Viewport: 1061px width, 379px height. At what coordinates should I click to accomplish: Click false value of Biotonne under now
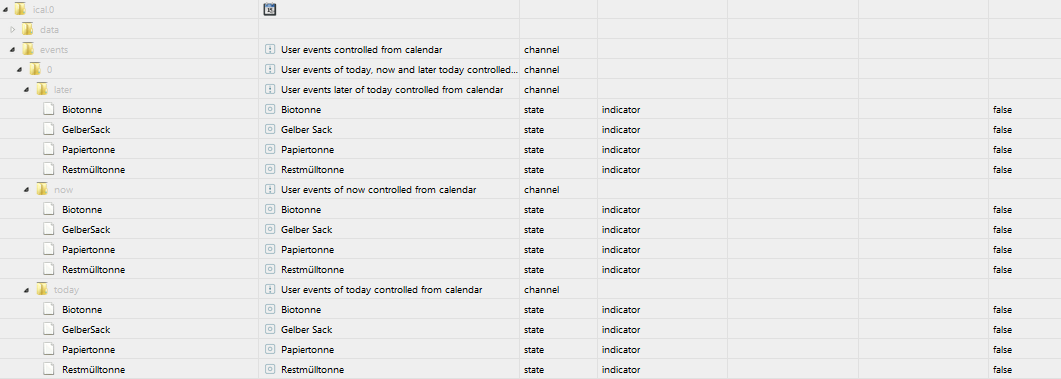click(1002, 210)
